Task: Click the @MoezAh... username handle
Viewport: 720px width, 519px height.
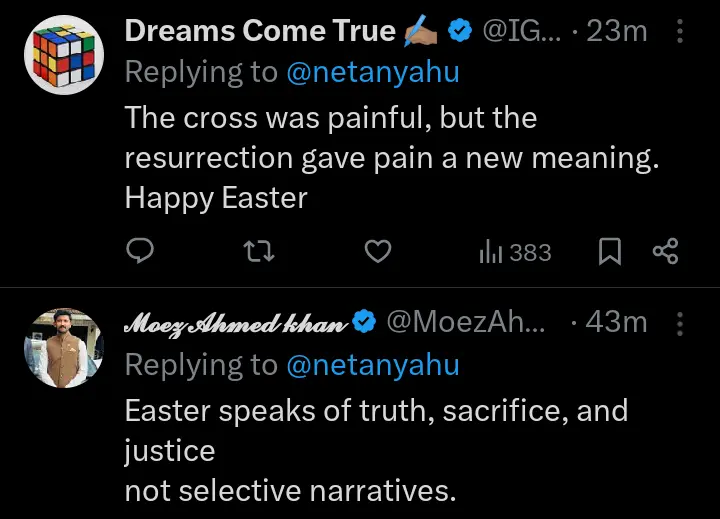Action: tap(465, 322)
